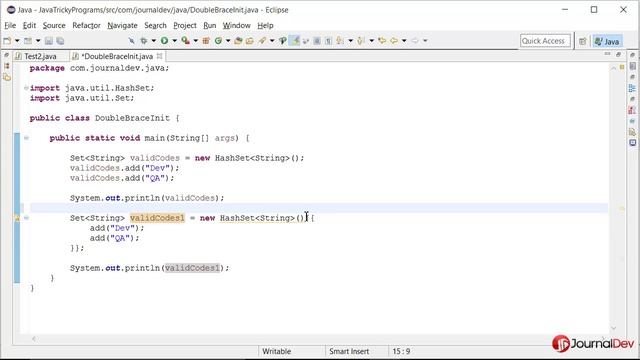Collapse the import statements fold marker
The height and width of the screenshot is (360, 640).
[26, 88]
